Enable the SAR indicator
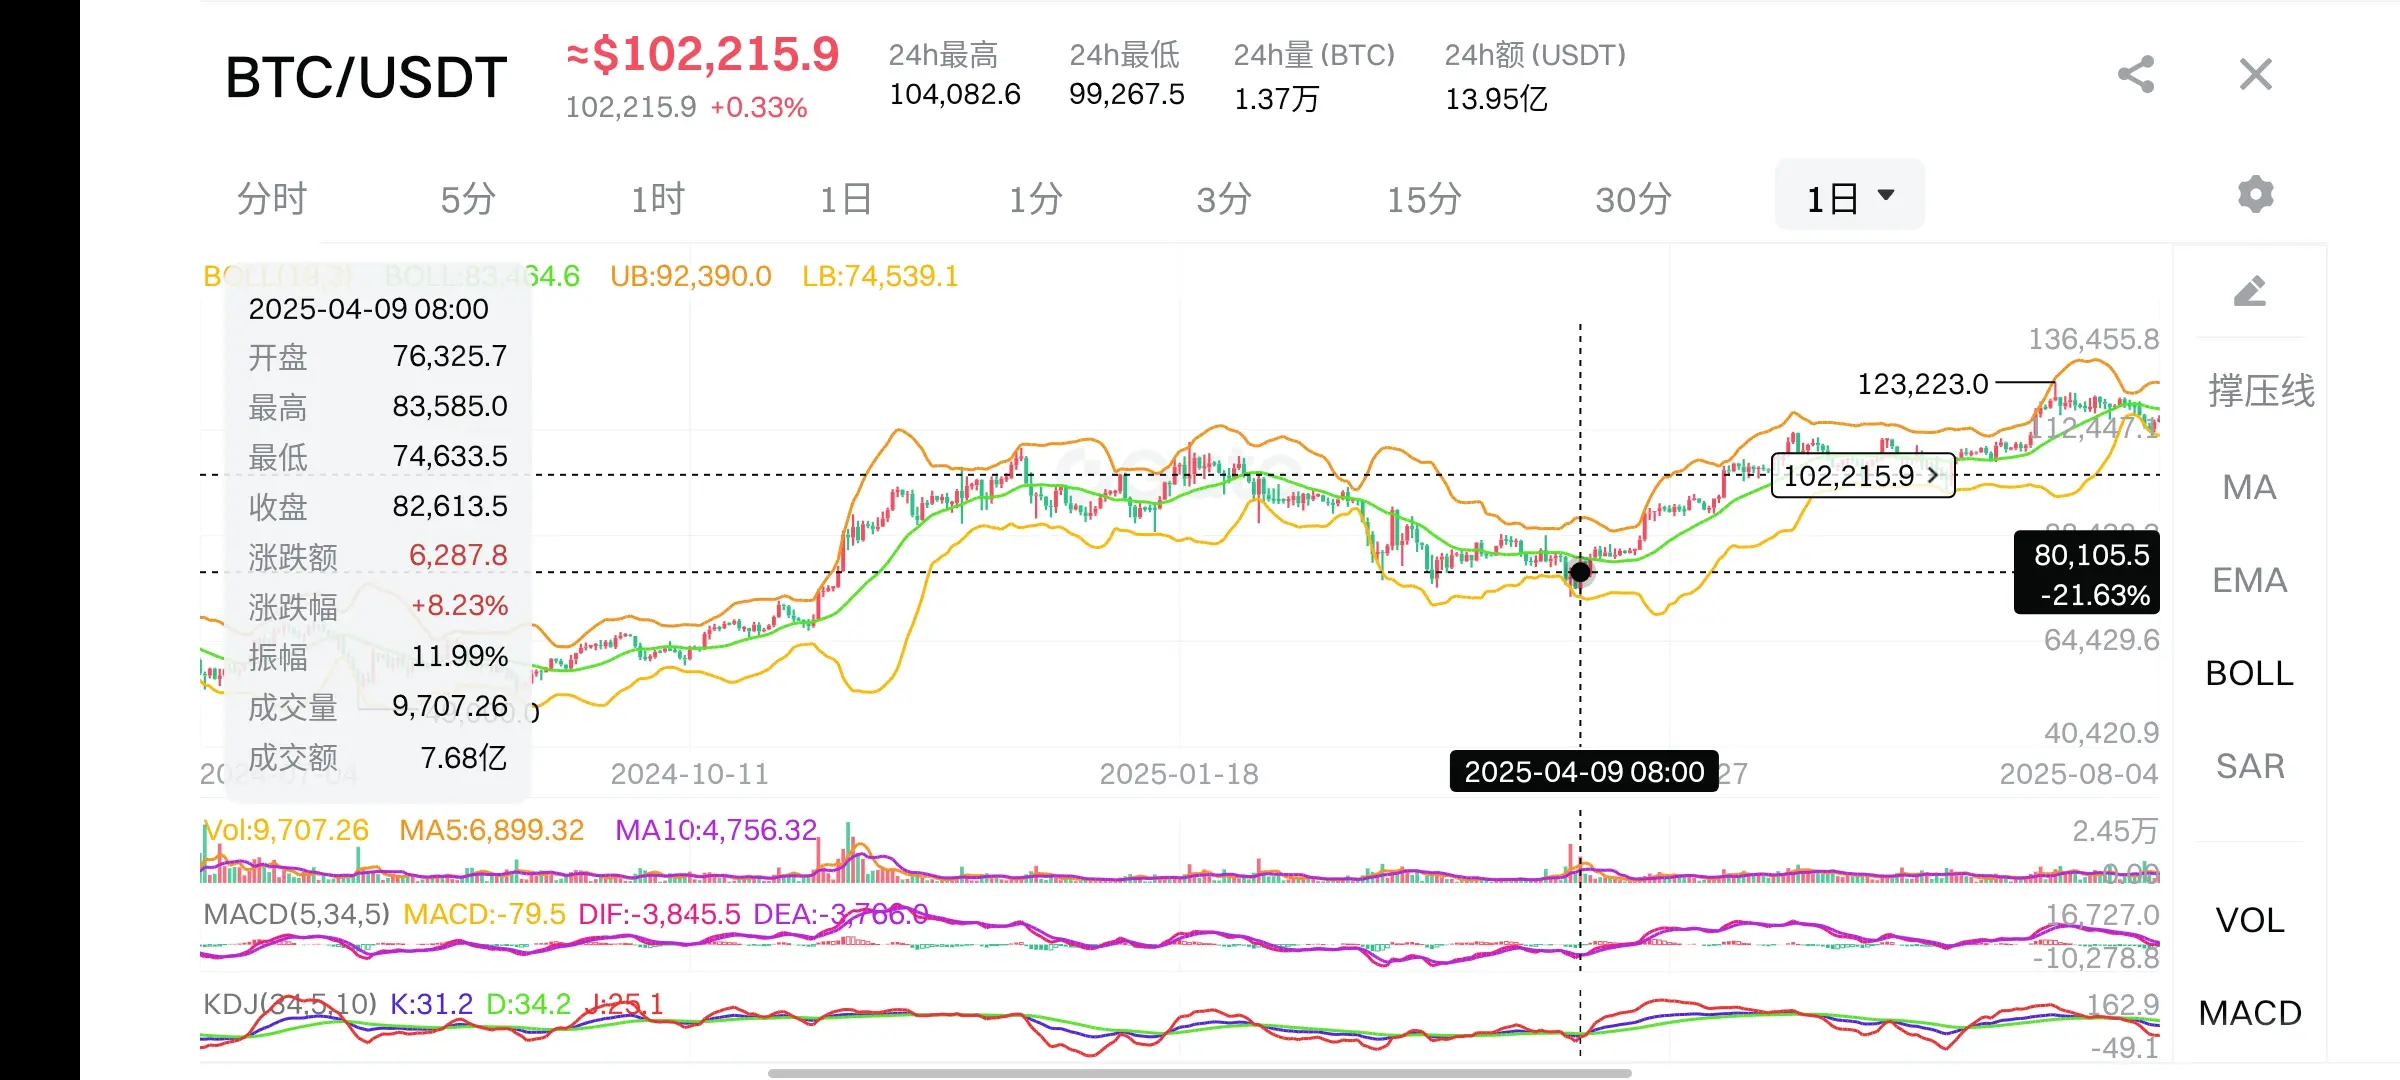Screen dimensions: 2400x1080 tap(2249, 767)
